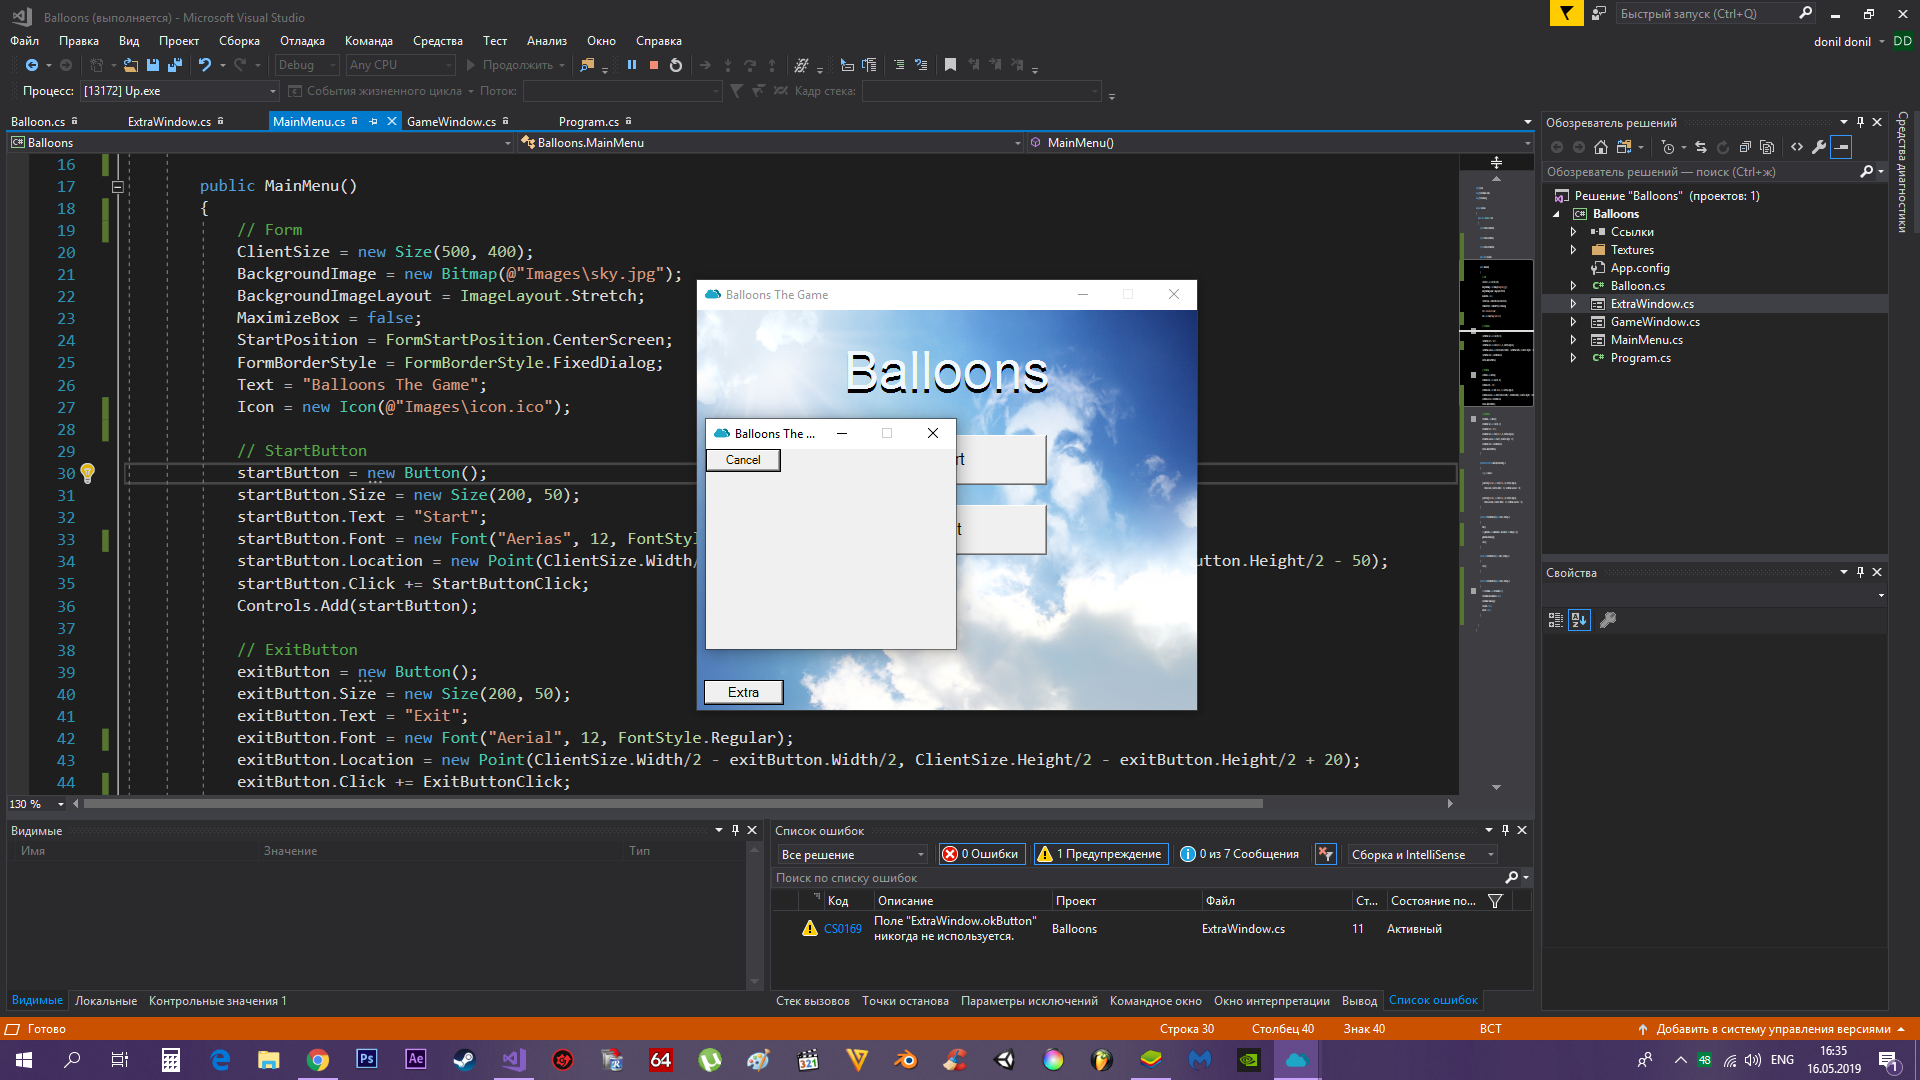Switch to the GameWindow.cs tab
Screen dimensions: 1920x1080
click(x=452, y=121)
